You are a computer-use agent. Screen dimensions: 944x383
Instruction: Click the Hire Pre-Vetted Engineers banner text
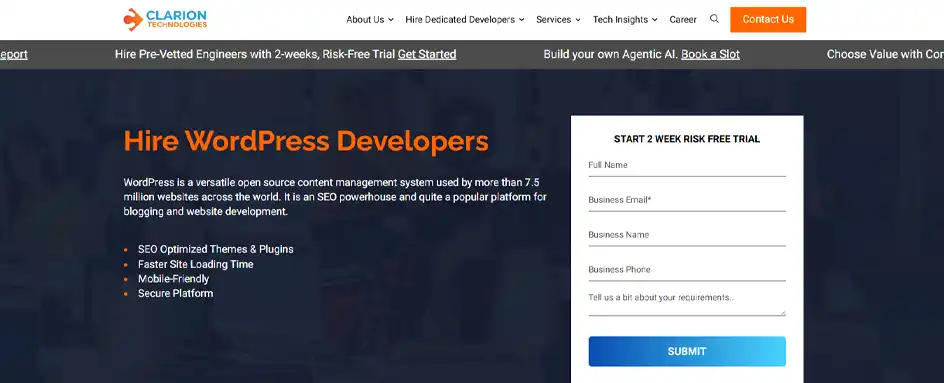pos(255,54)
